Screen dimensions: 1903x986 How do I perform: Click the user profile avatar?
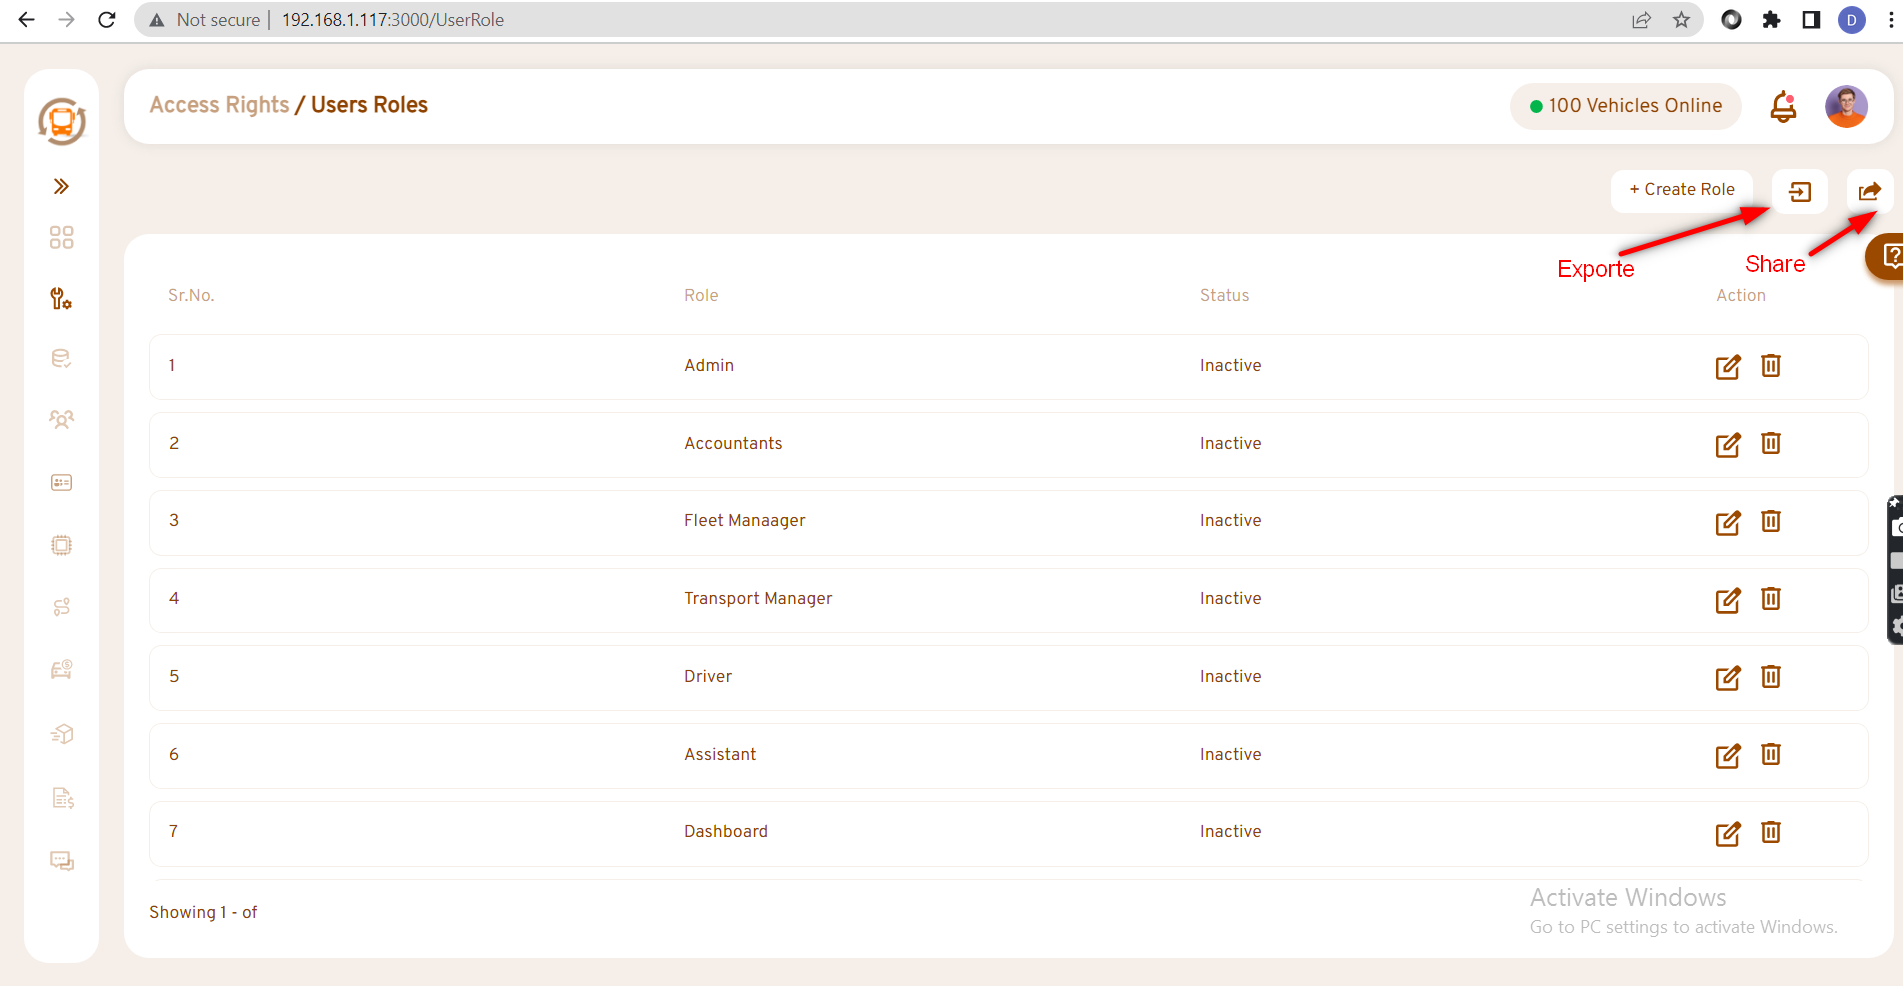(x=1845, y=106)
